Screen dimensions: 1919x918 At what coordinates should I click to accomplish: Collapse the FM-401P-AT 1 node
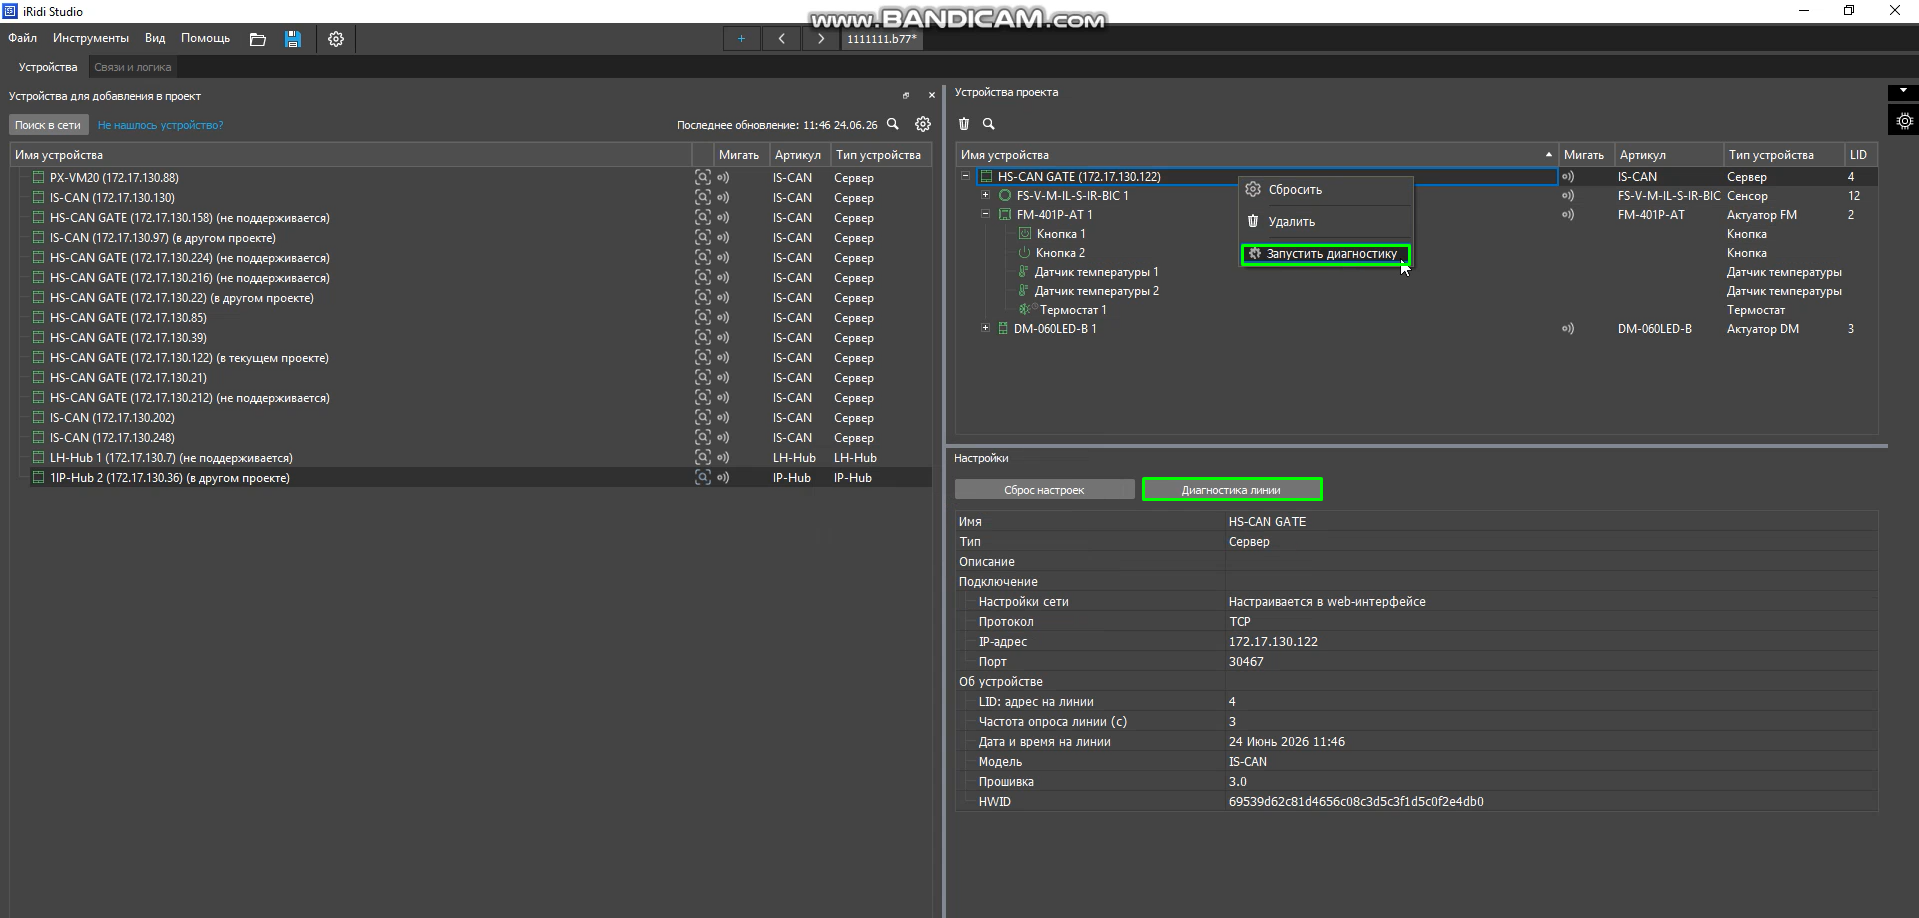(x=986, y=215)
